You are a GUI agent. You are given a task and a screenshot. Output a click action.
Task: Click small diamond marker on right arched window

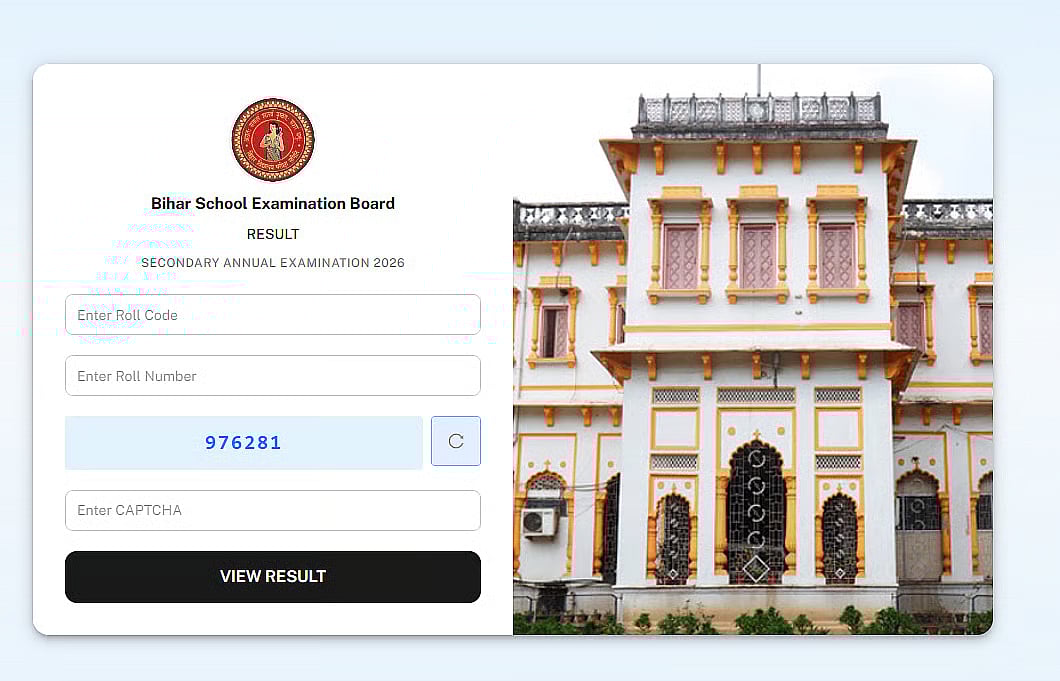(840, 573)
